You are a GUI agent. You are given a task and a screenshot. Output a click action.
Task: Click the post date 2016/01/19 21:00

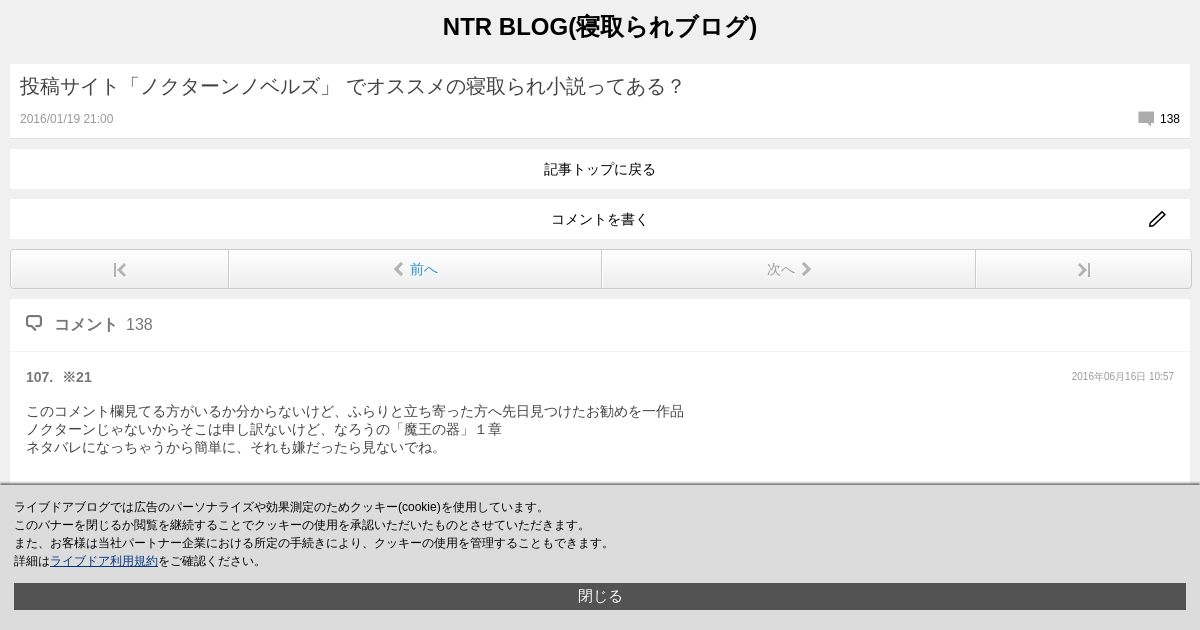pyautogui.click(x=66, y=119)
